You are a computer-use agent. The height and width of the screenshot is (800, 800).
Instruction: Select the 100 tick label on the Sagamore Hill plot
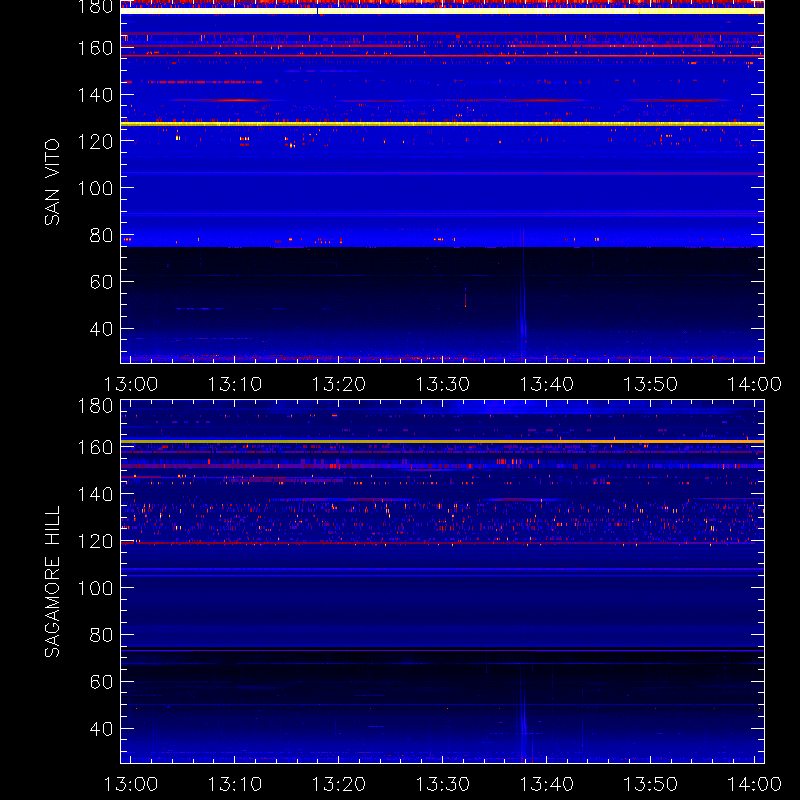click(95, 588)
